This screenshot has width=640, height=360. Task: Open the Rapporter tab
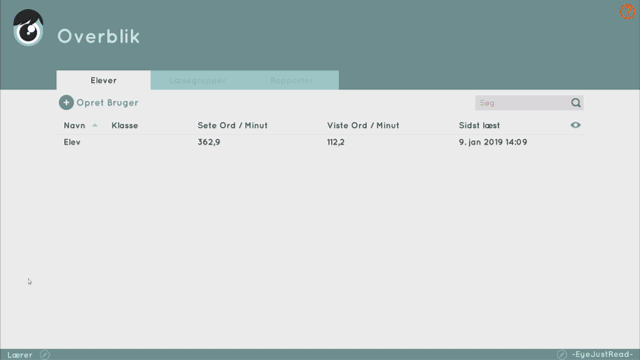[291, 80]
